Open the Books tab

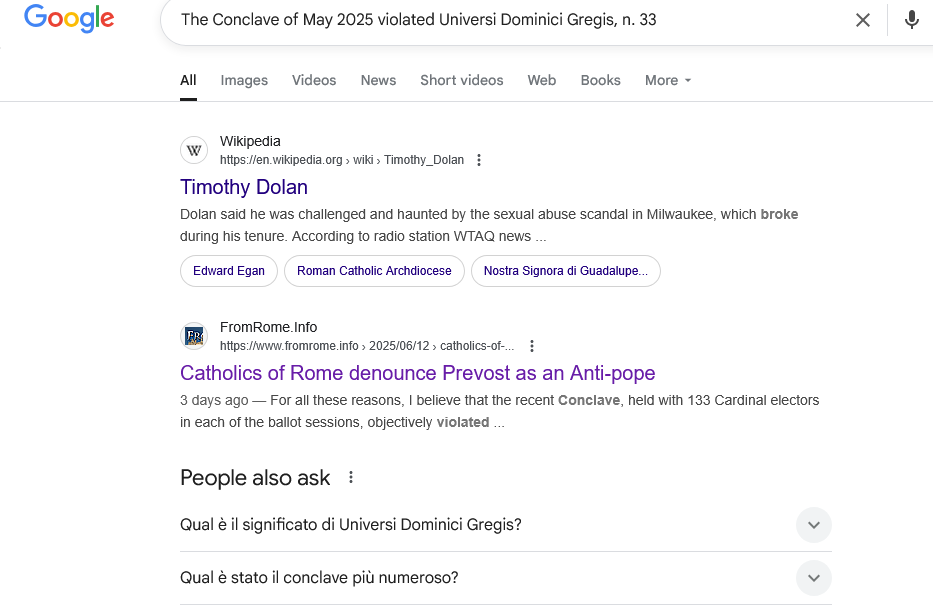click(x=600, y=80)
